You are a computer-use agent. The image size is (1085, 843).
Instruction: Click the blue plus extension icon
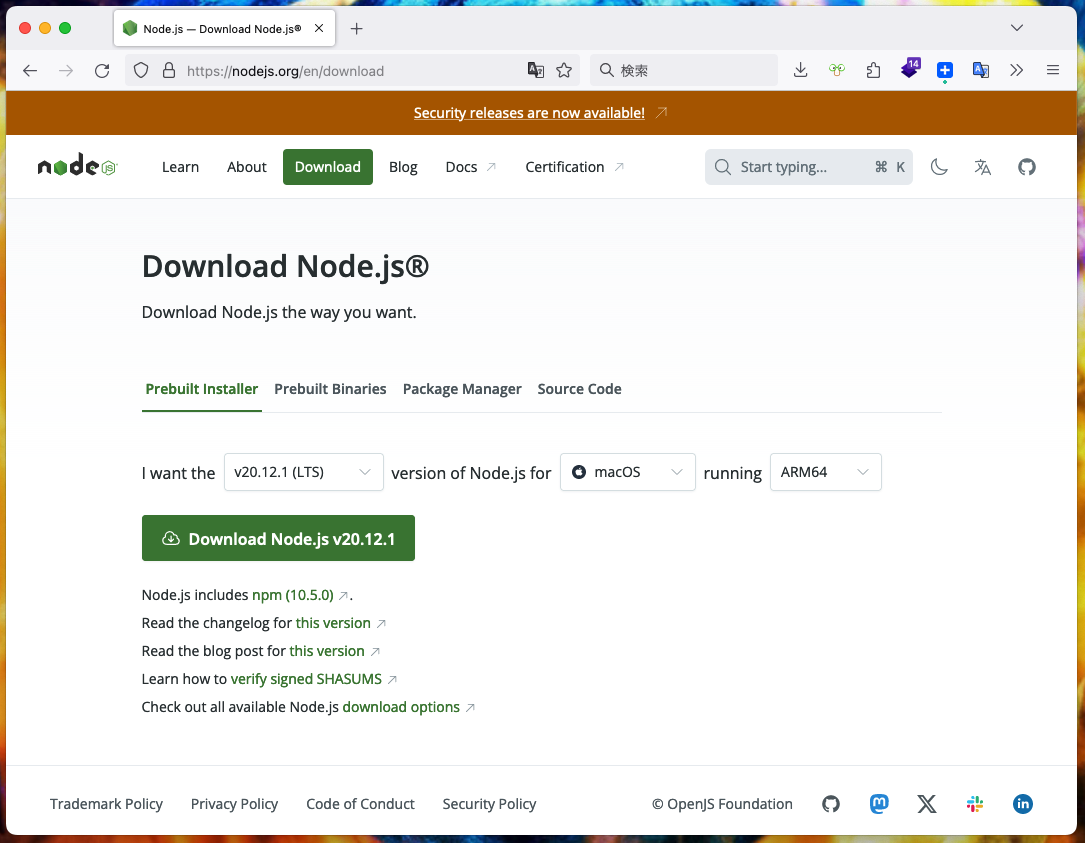point(945,71)
